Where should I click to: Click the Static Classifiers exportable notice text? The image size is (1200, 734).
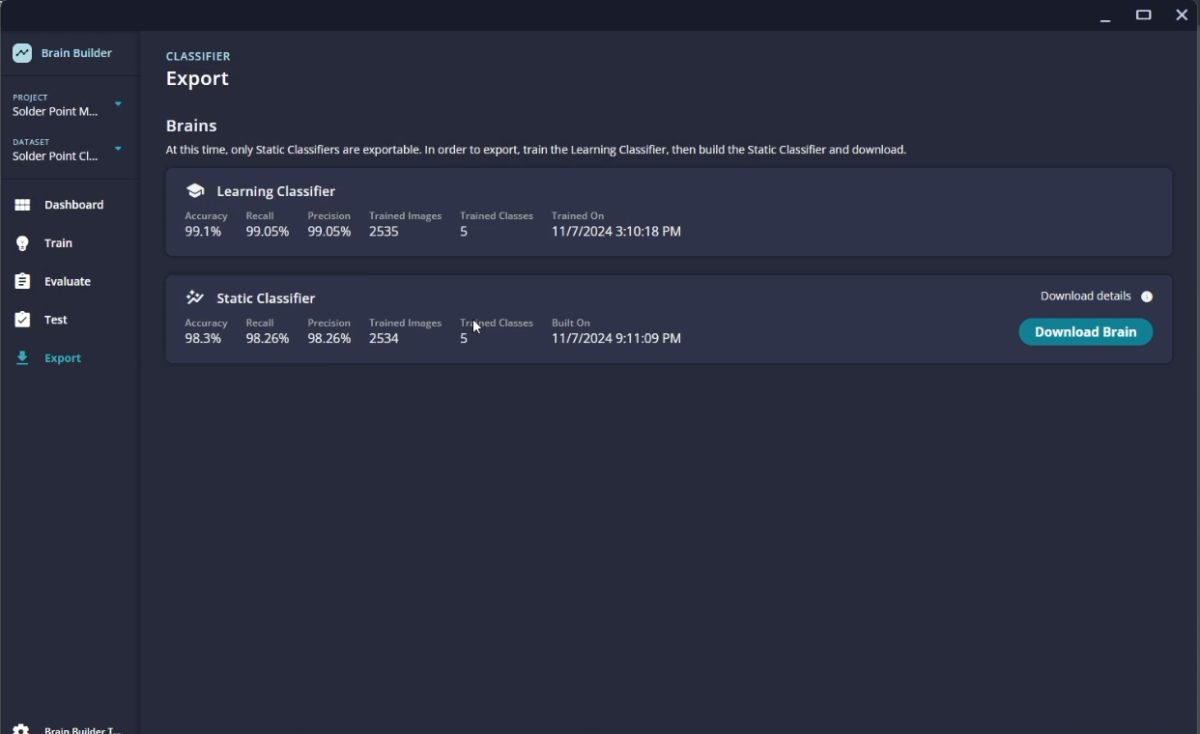(x=536, y=150)
